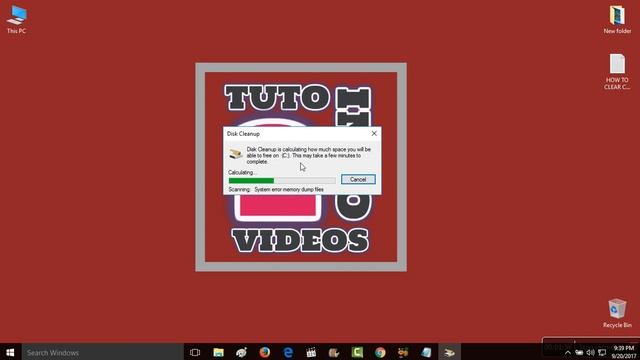Open the taskbar clock showing 9:39 PM
The image size is (640, 360).
pos(624,352)
